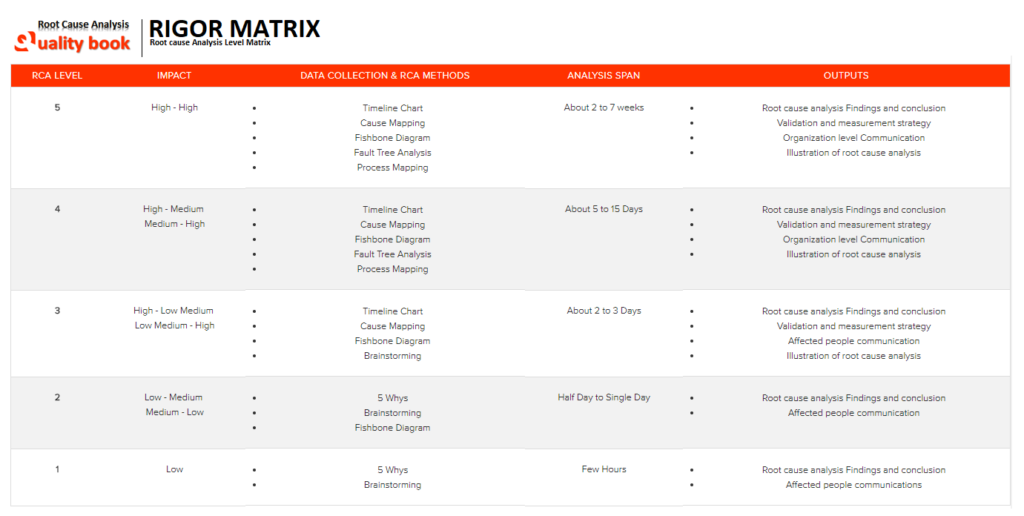Click the RCA LEVEL column header
The width and height of the screenshot is (1024, 516).
coord(57,75)
